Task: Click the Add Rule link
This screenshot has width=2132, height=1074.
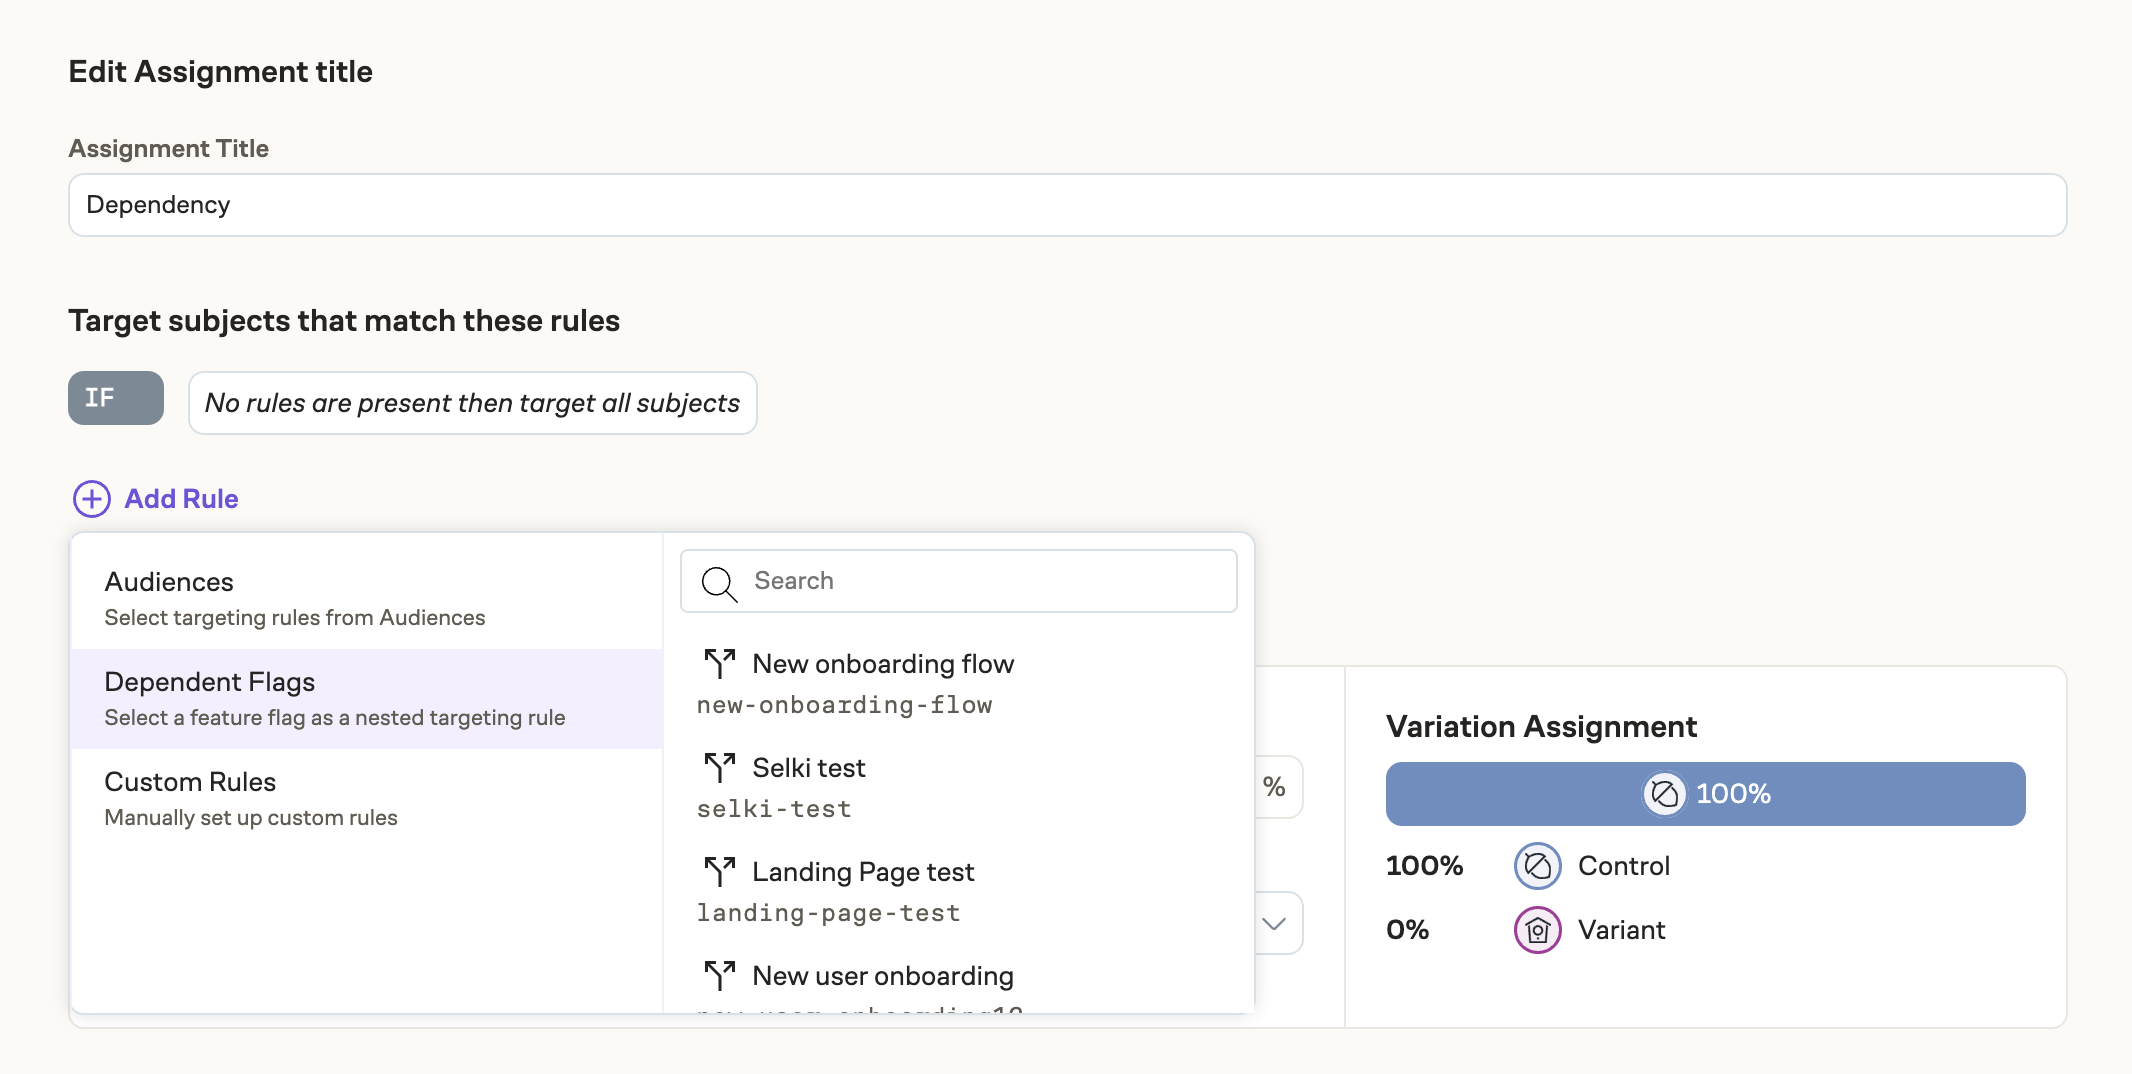Action: [x=181, y=498]
